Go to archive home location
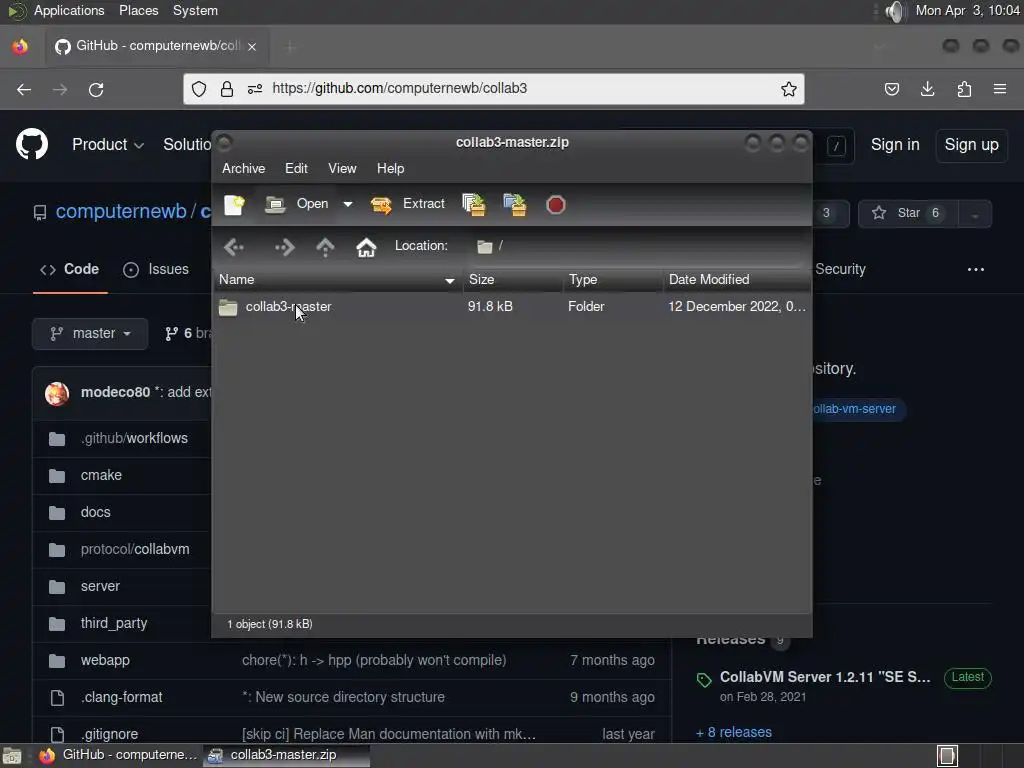Screen dimensions: 1024x768 (366, 247)
